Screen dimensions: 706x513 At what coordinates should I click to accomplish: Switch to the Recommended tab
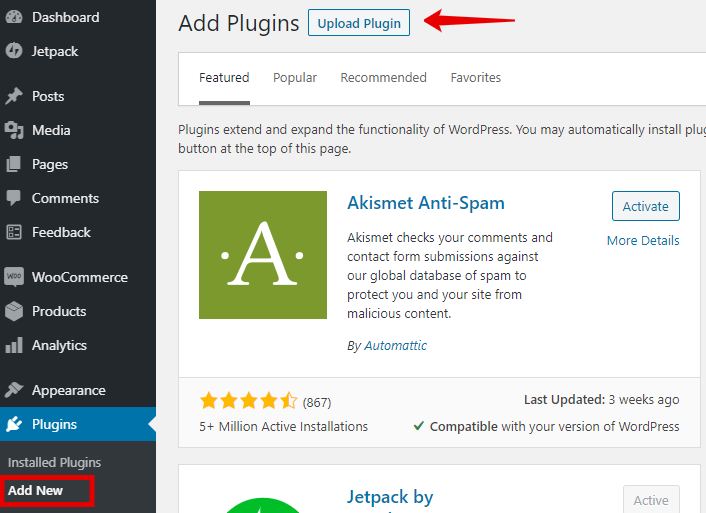384,78
